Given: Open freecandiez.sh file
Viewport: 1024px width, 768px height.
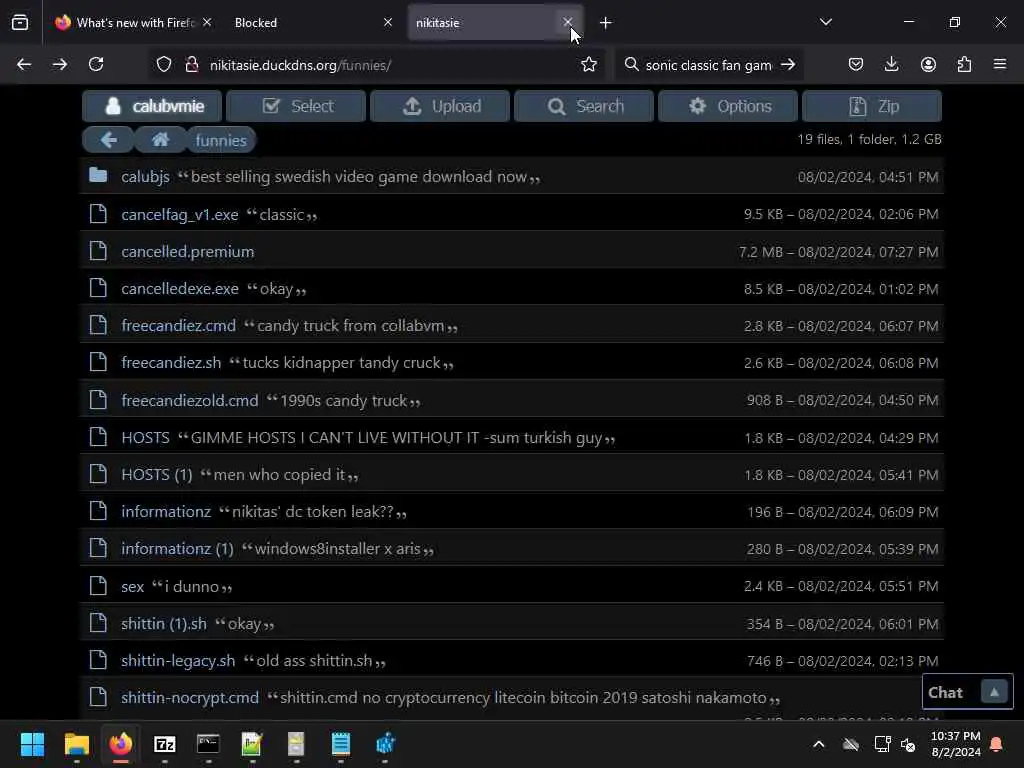Looking at the screenshot, I should pos(171,363).
